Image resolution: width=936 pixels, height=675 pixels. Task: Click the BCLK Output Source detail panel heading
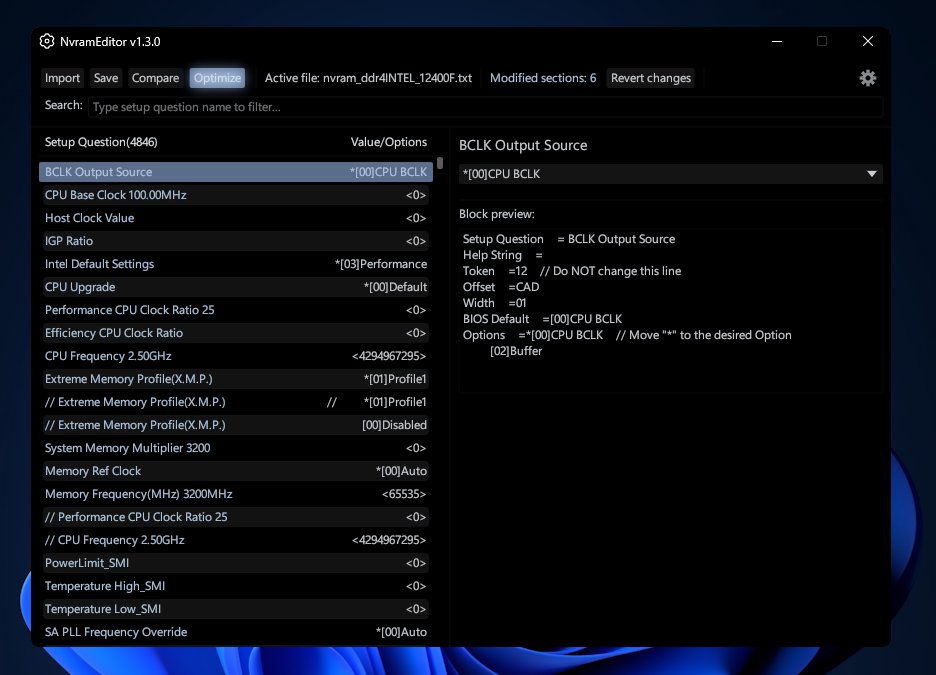point(523,146)
